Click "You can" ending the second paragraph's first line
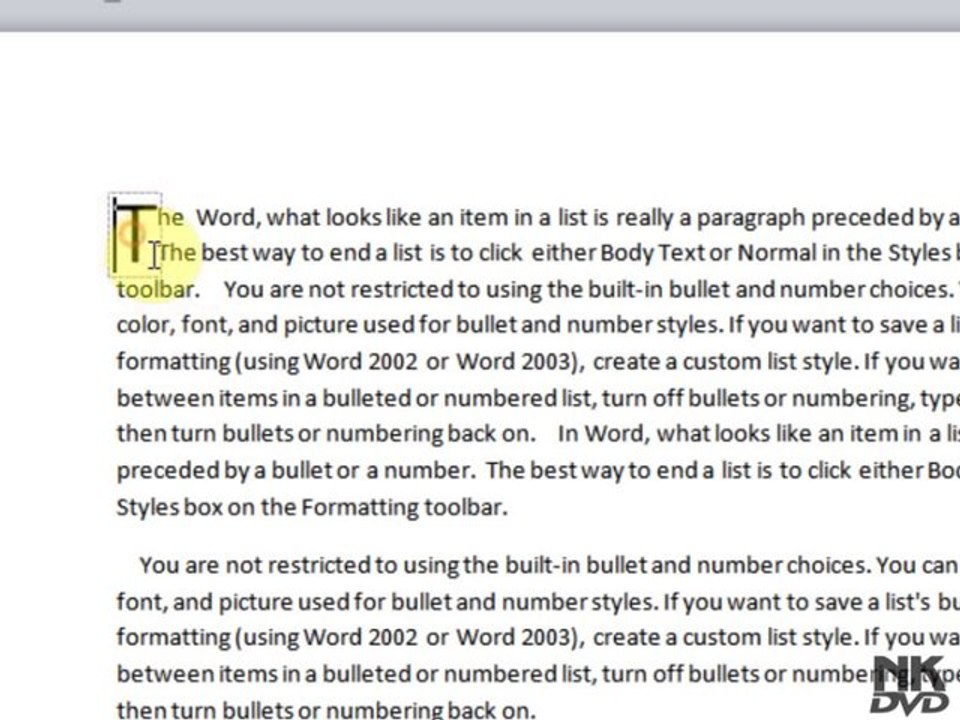960x720 pixels. tap(917, 565)
